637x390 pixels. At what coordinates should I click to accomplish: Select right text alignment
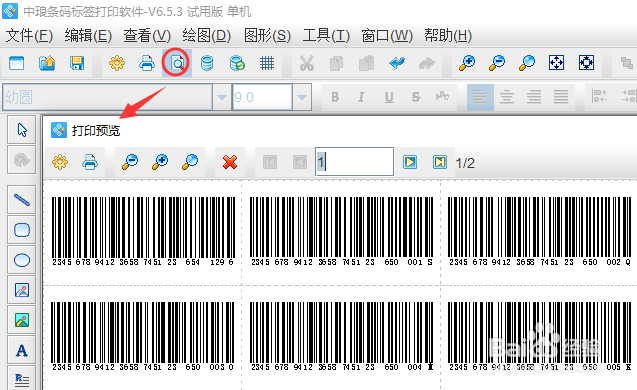click(534, 97)
